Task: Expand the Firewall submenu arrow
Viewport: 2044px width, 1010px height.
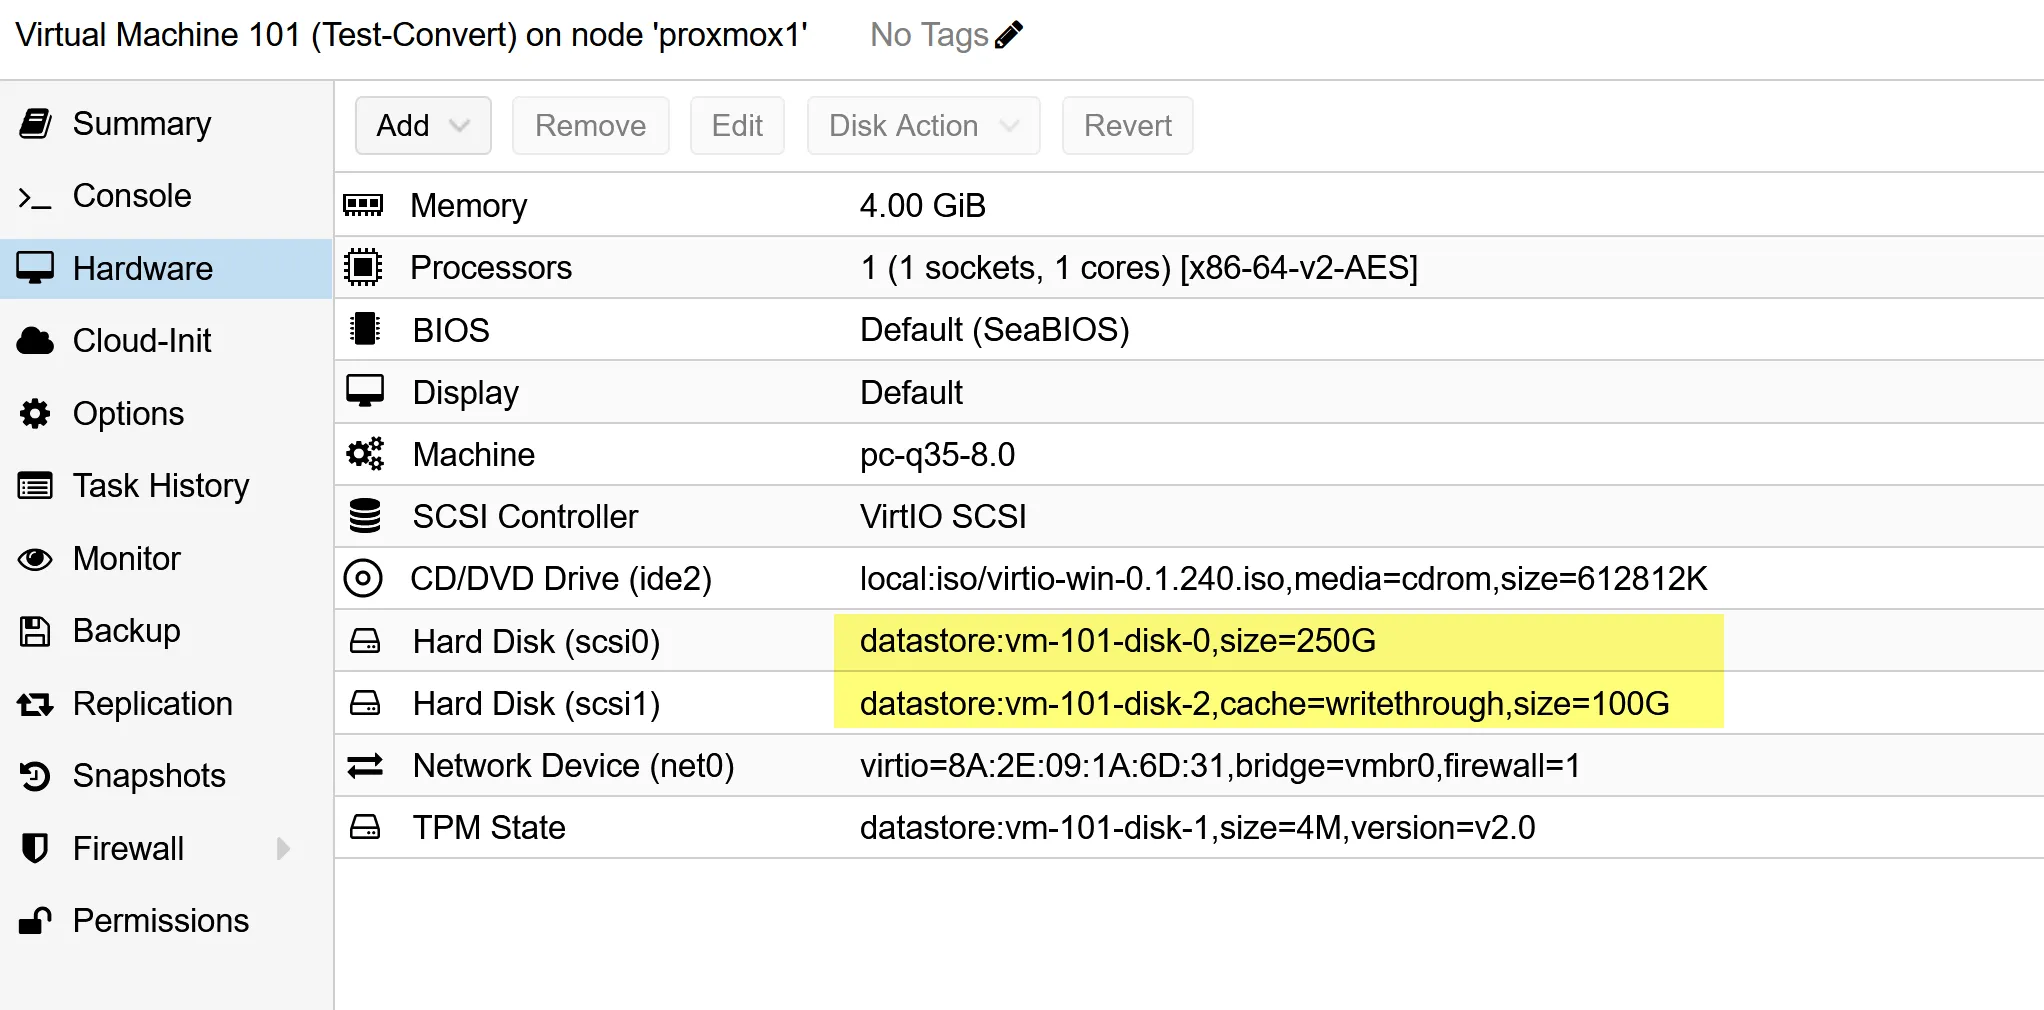Action: click(x=284, y=849)
